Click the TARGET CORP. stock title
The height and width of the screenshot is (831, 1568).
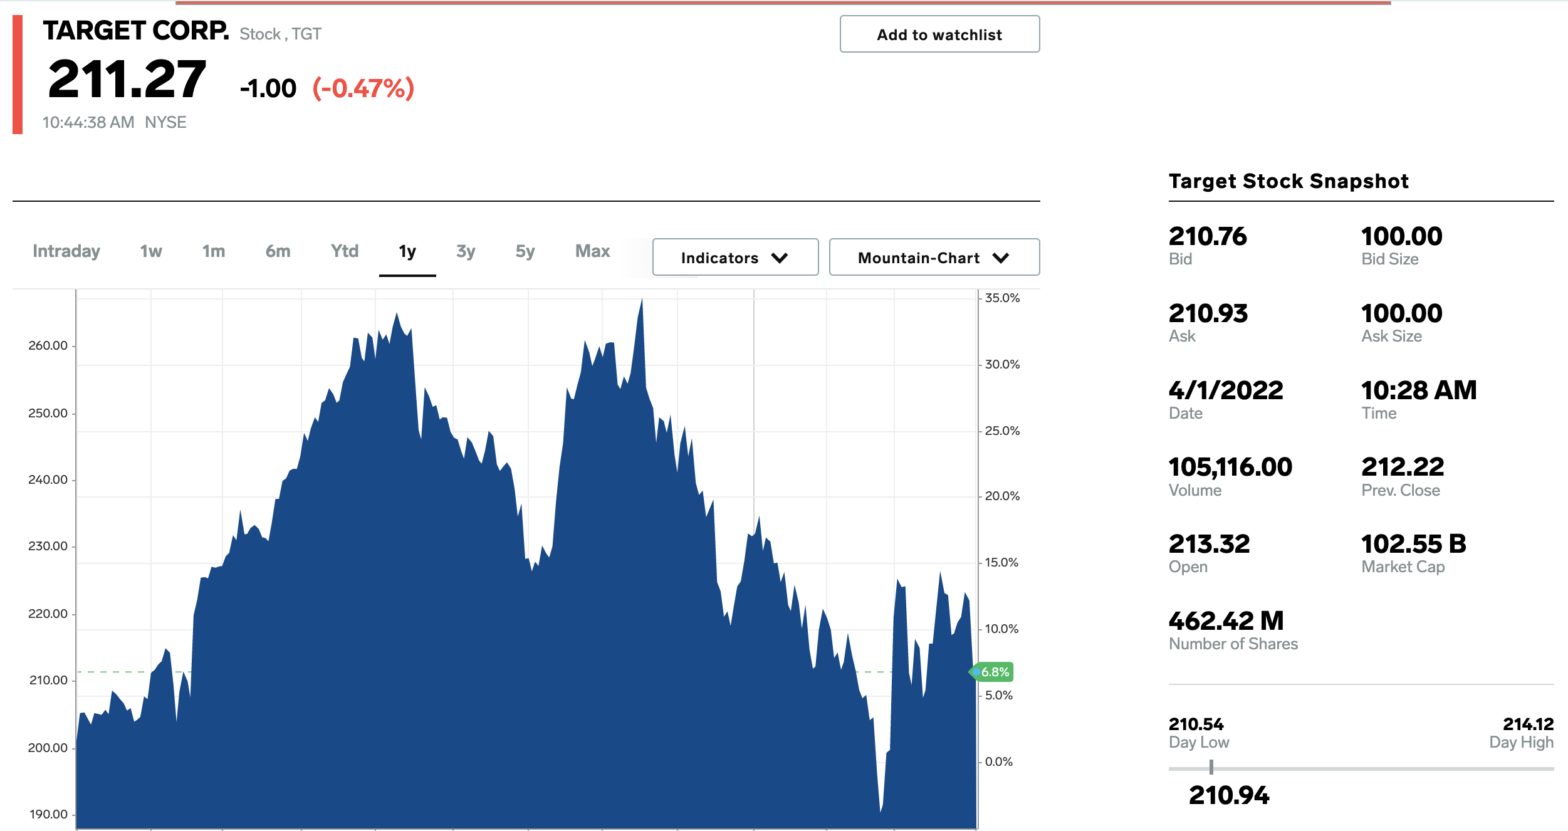[136, 31]
